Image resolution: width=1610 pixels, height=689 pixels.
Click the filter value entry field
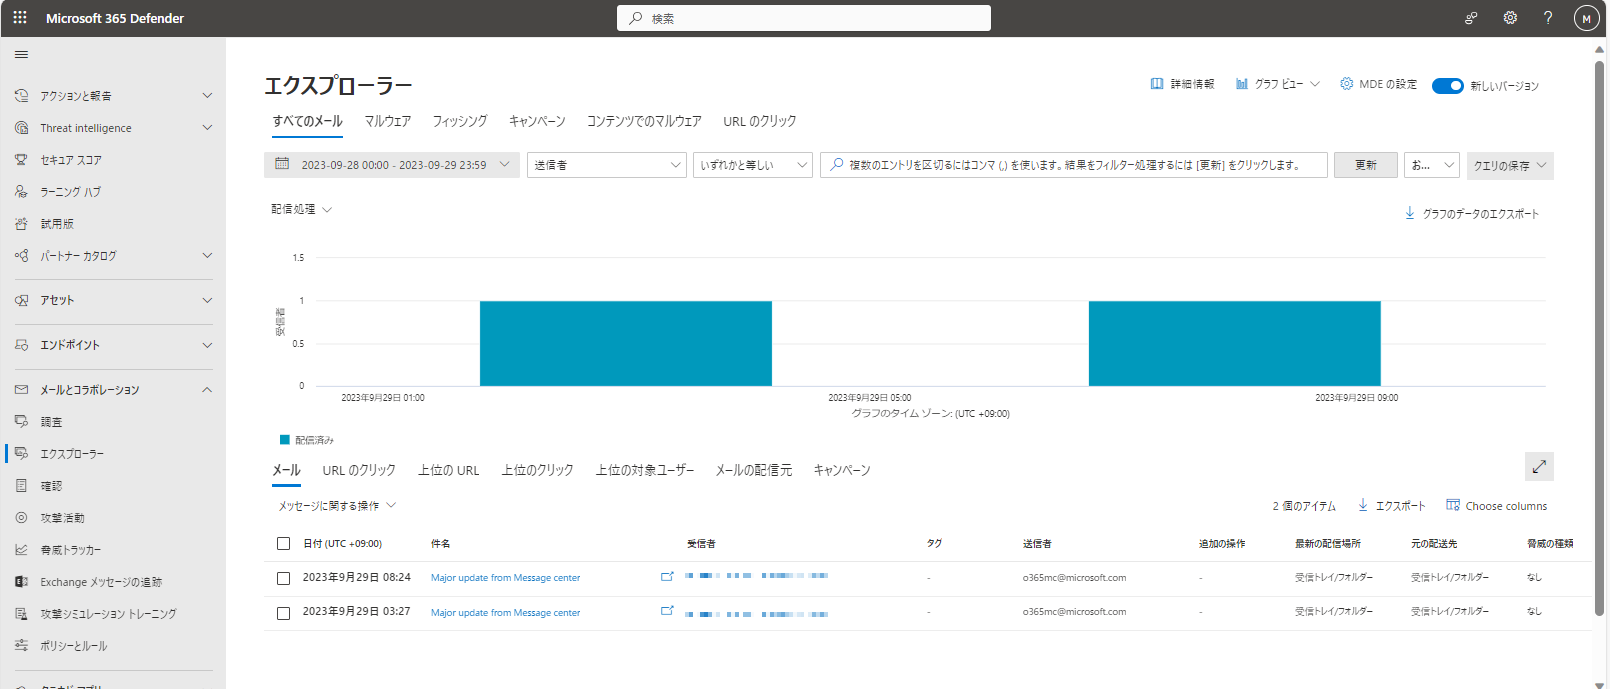tap(1074, 165)
